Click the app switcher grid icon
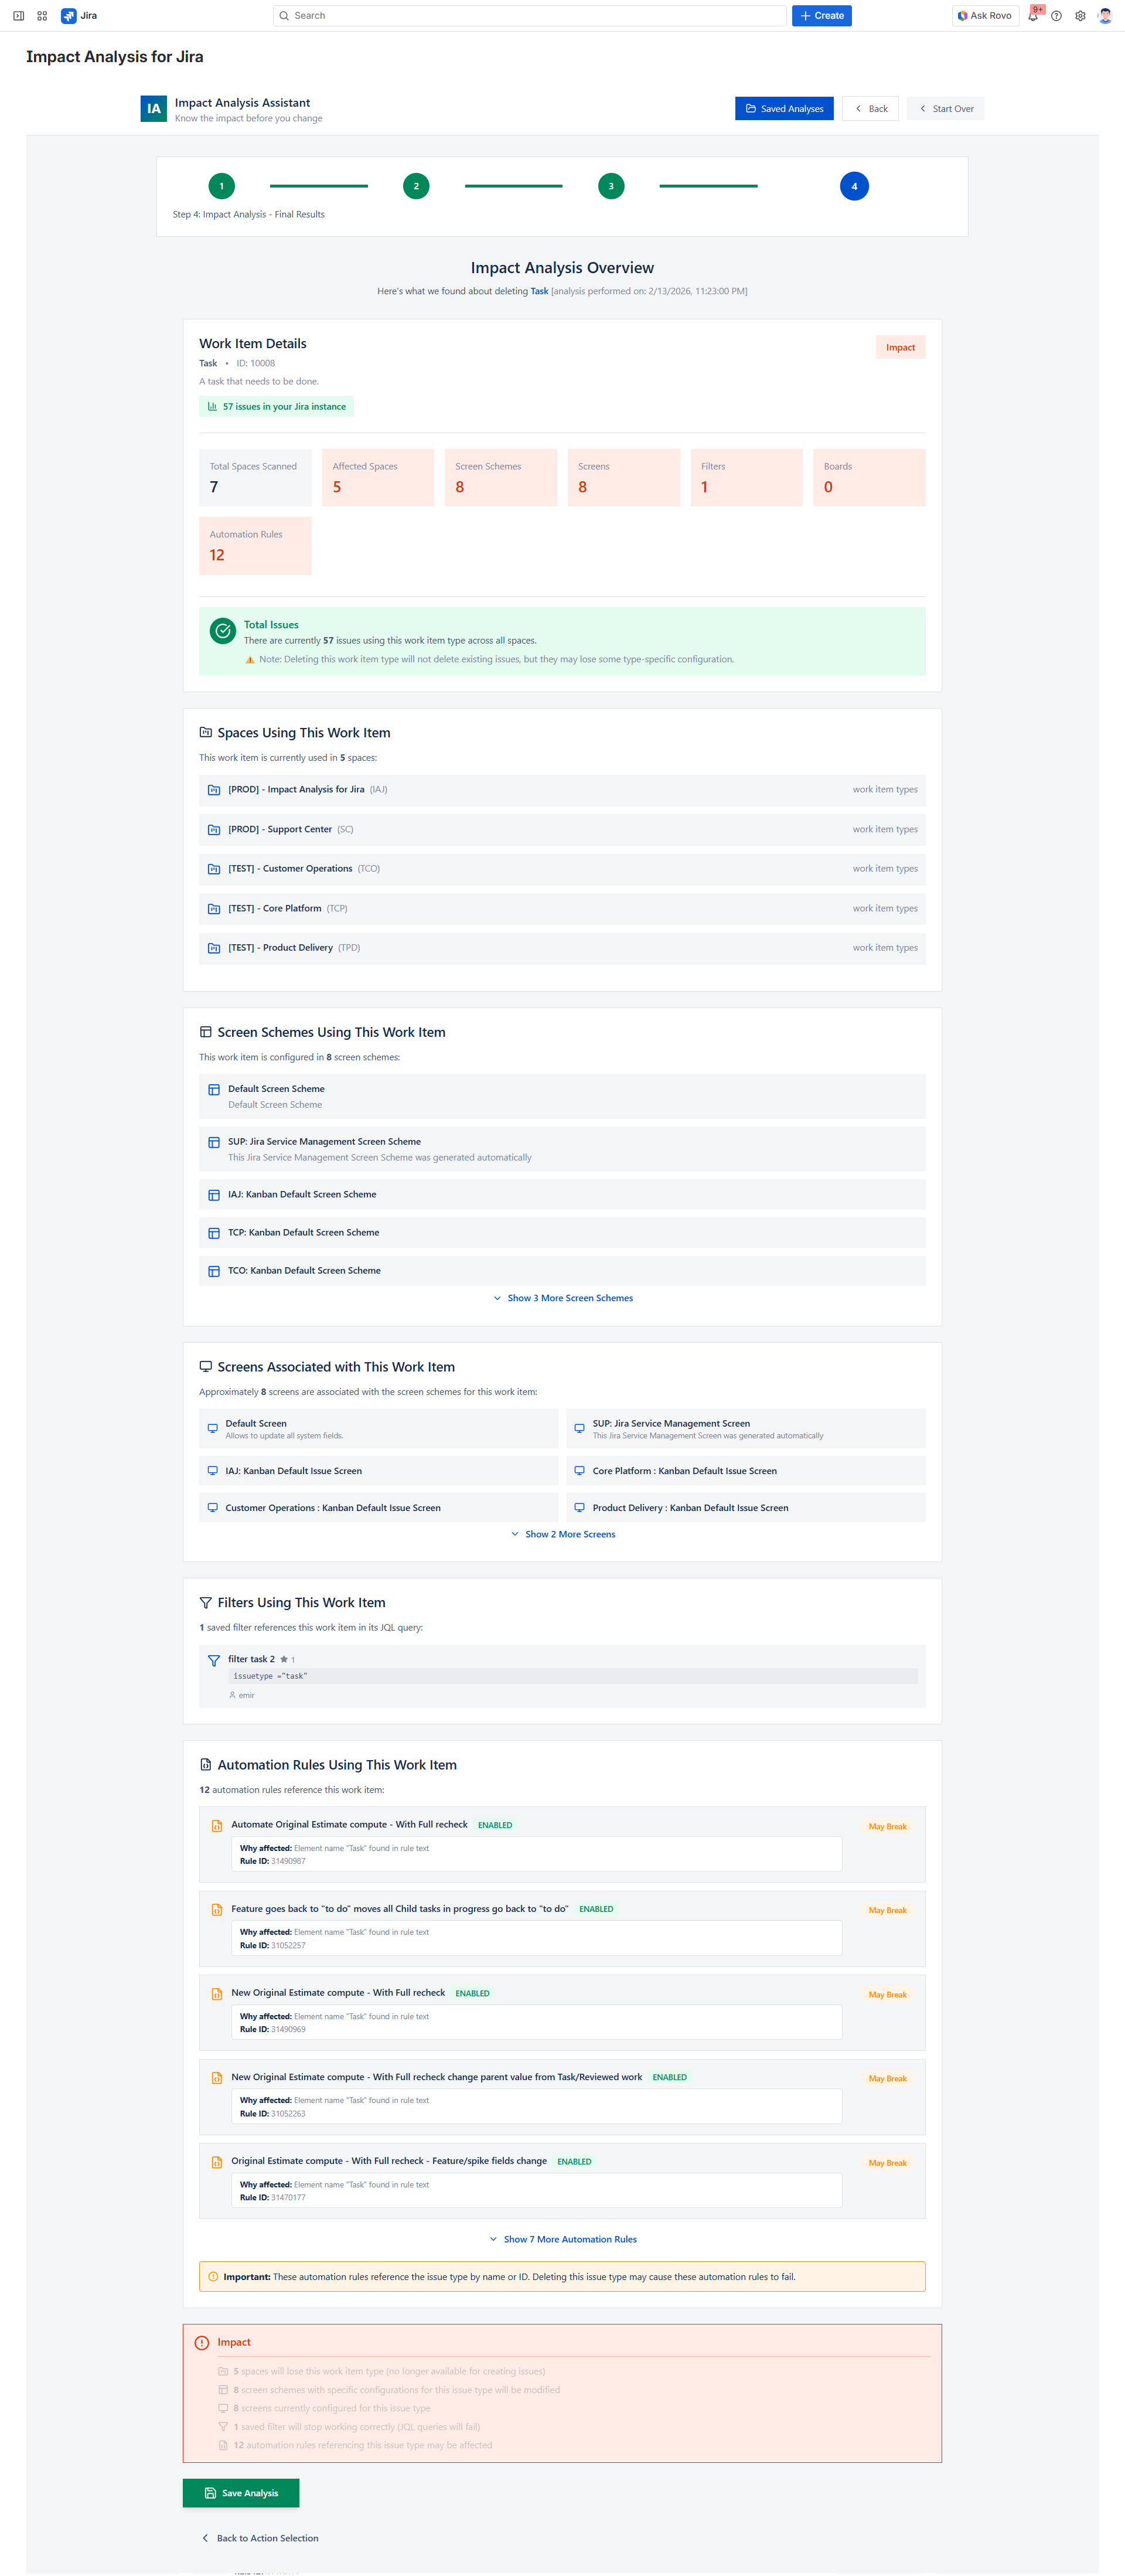Image resolution: width=1125 pixels, height=2576 pixels. [42, 16]
